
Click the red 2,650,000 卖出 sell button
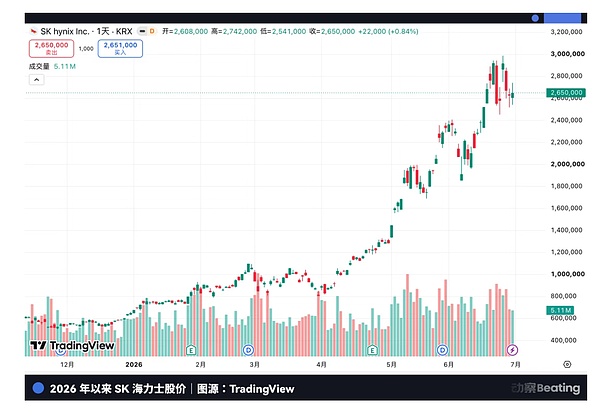click(52, 48)
